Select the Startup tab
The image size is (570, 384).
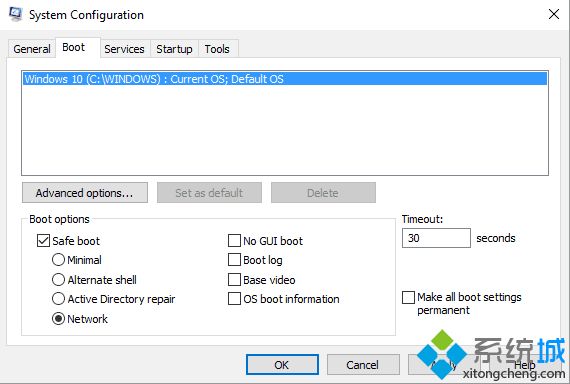(174, 49)
